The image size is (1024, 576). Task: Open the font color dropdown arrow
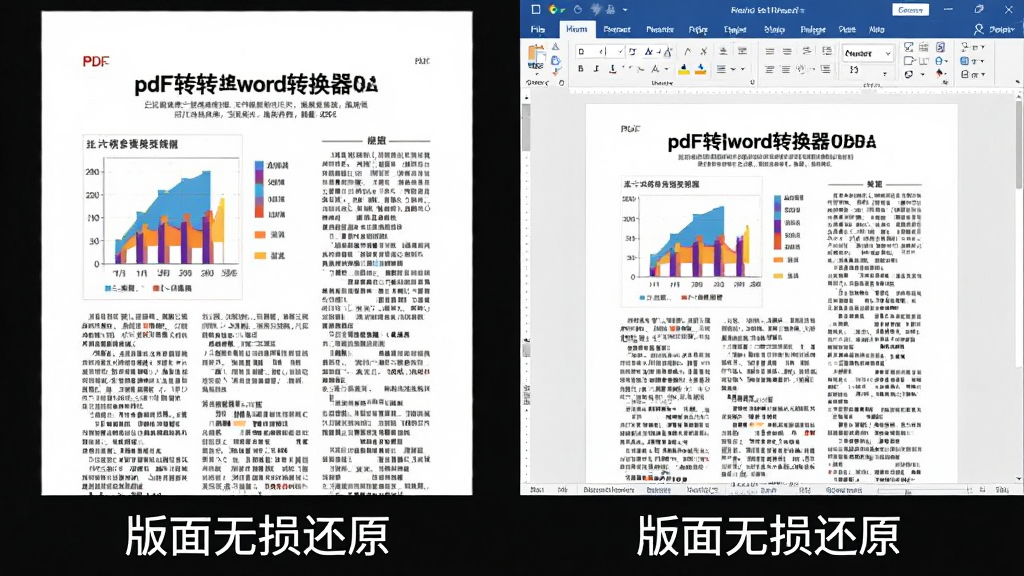(x=666, y=69)
